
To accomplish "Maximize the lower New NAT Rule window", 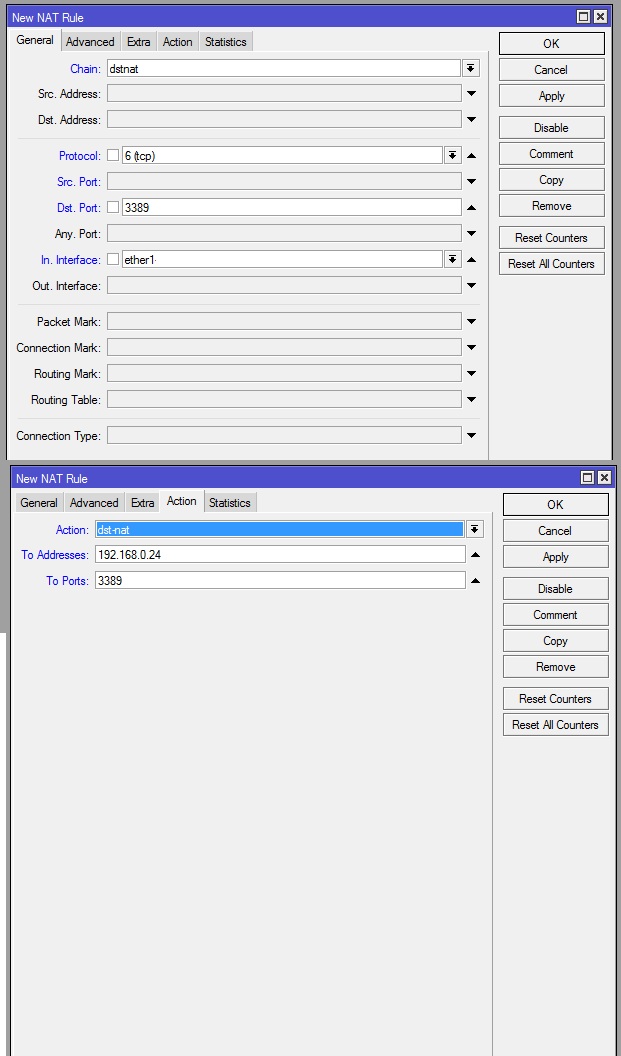I will [587, 477].
